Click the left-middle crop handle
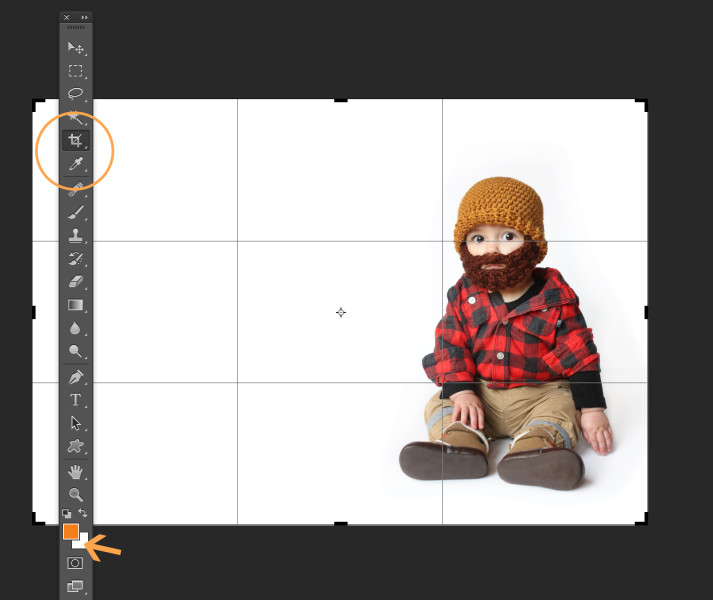The height and width of the screenshot is (600, 713). 34,313
